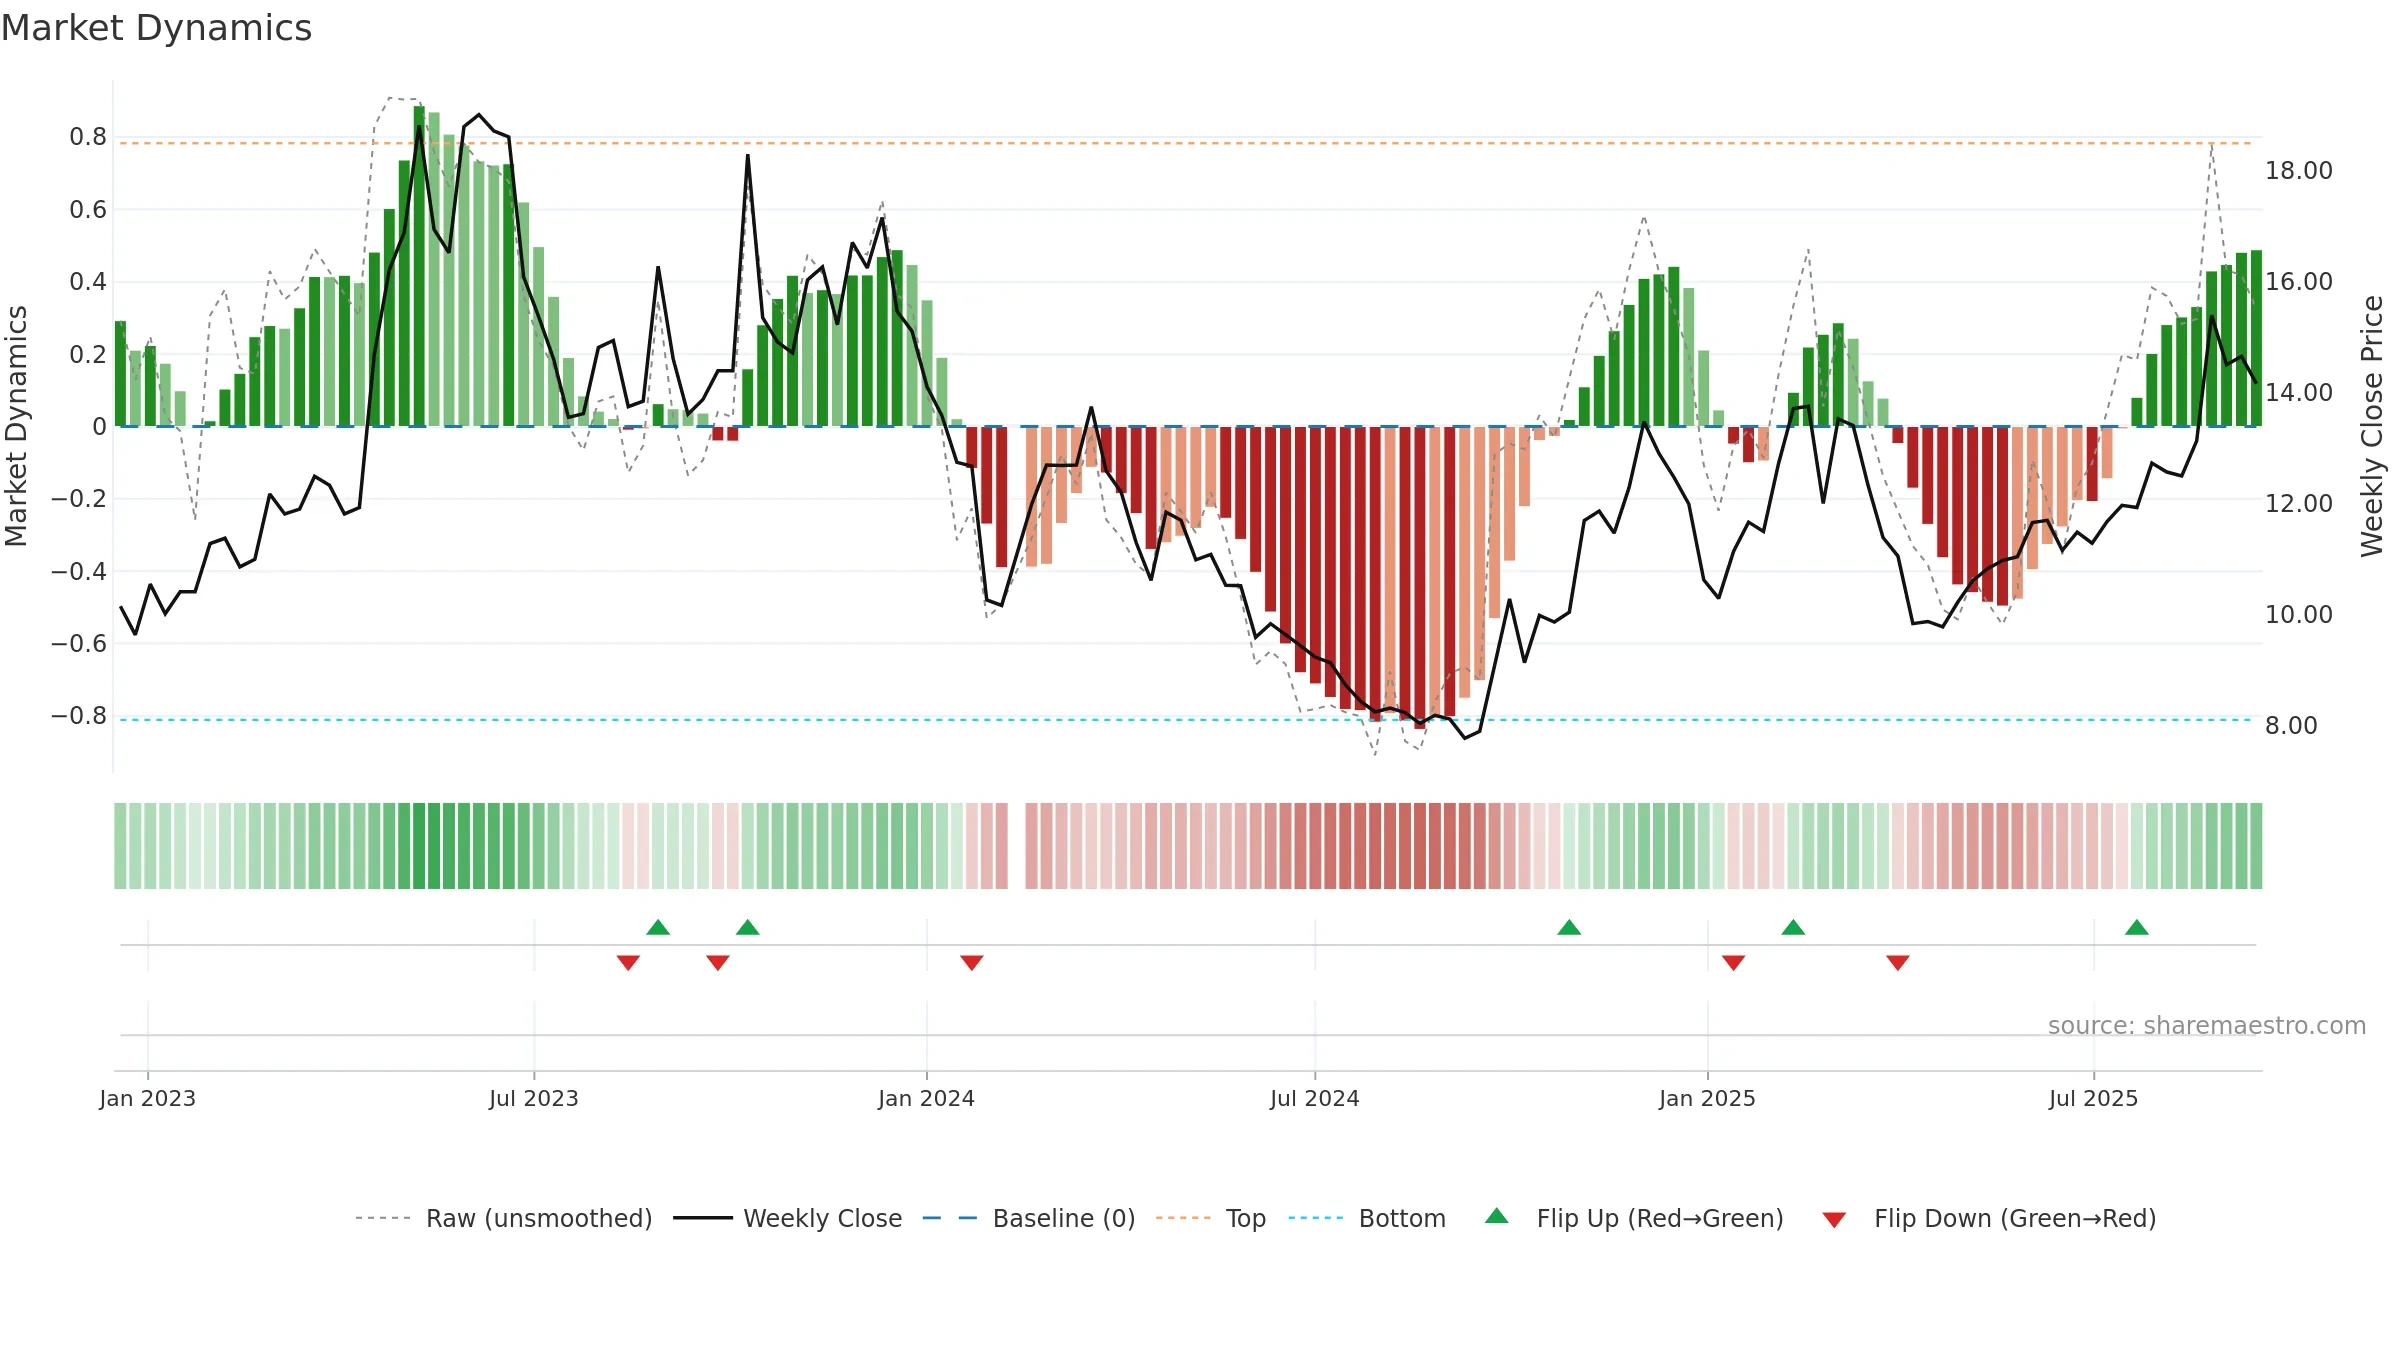Select the second red Flip Down marker of 2023
The width and height of the screenshot is (2400, 1350).
(718, 962)
